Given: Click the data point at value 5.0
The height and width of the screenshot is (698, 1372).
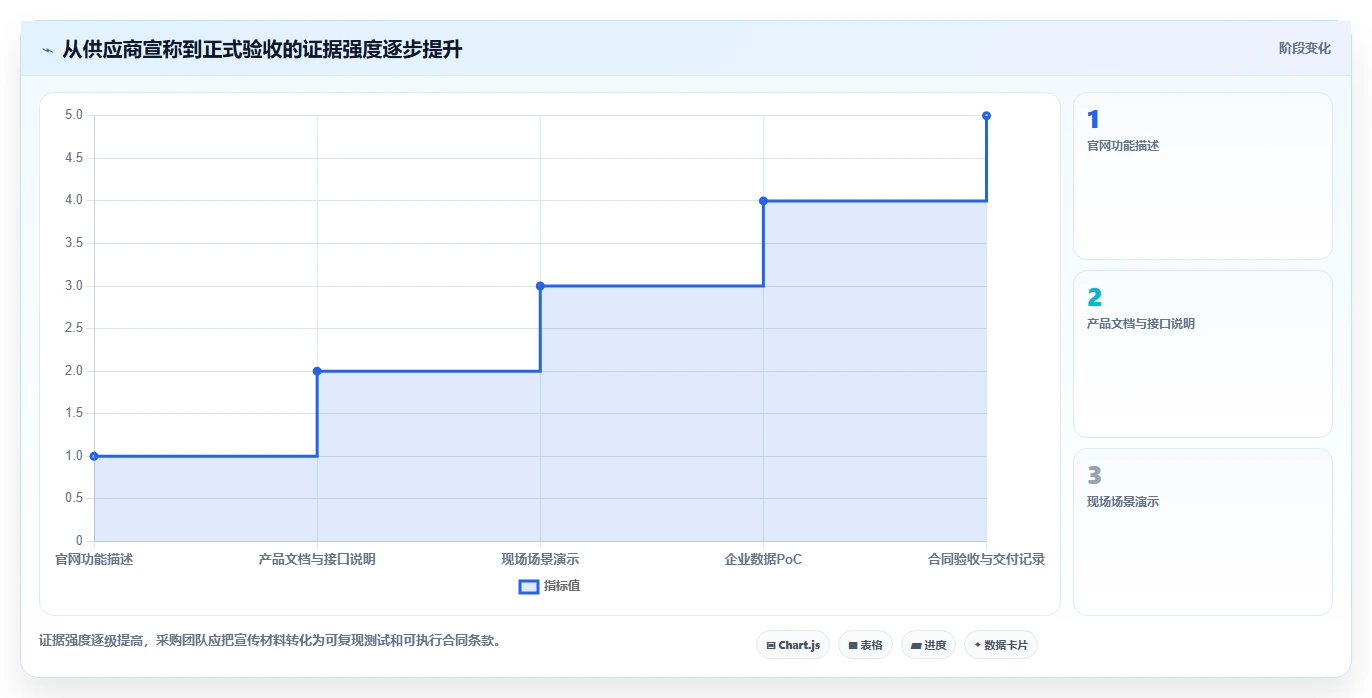Looking at the screenshot, I should [x=986, y=116].
